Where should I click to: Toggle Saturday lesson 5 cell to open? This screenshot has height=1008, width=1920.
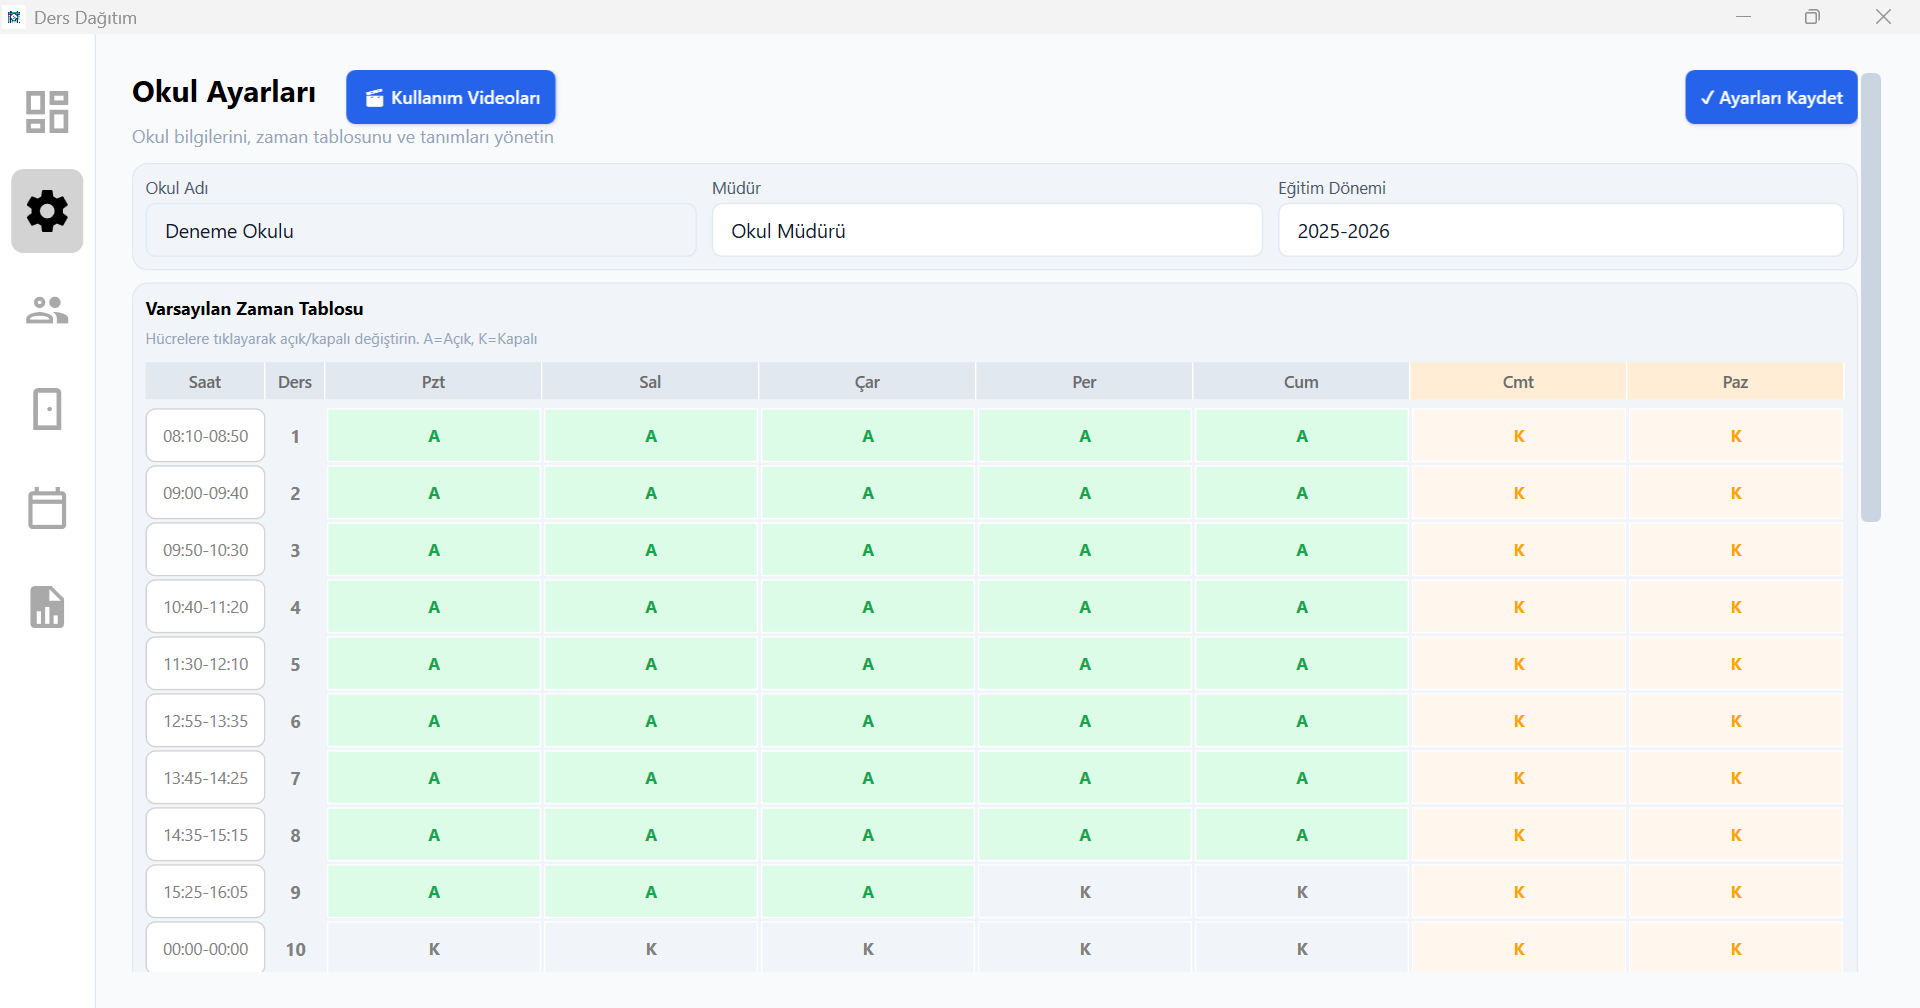1518,664
